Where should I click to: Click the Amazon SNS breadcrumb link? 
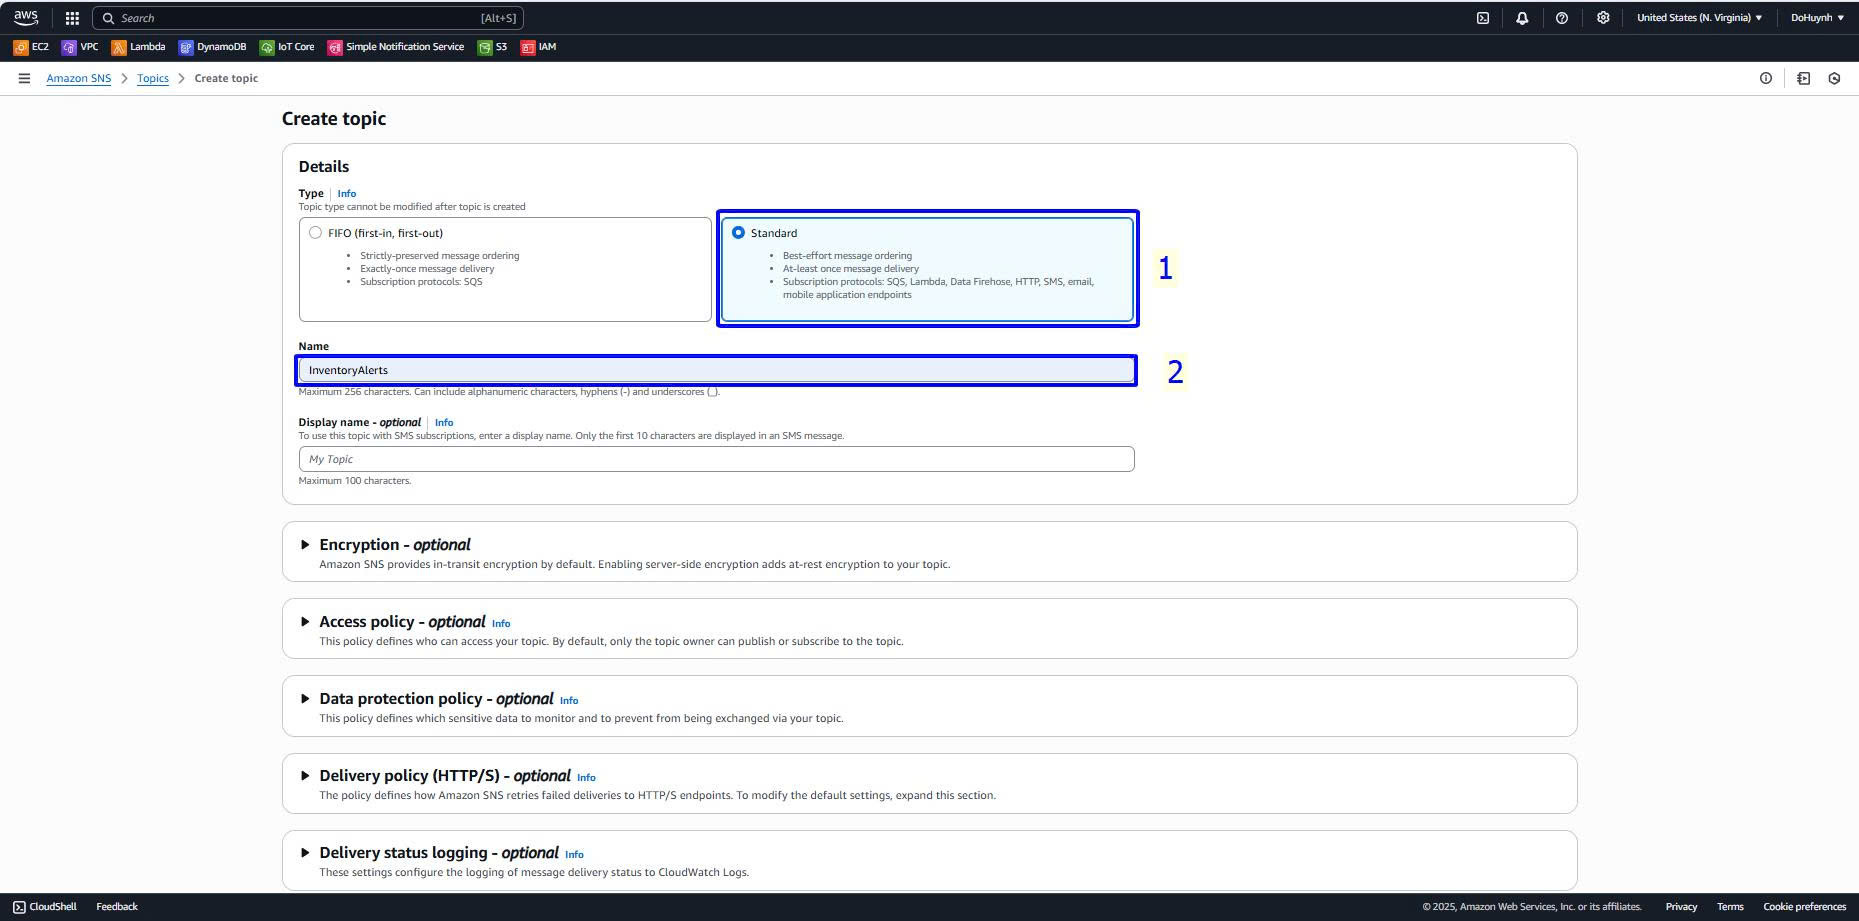pyautogui.click(x=78, y=78)
